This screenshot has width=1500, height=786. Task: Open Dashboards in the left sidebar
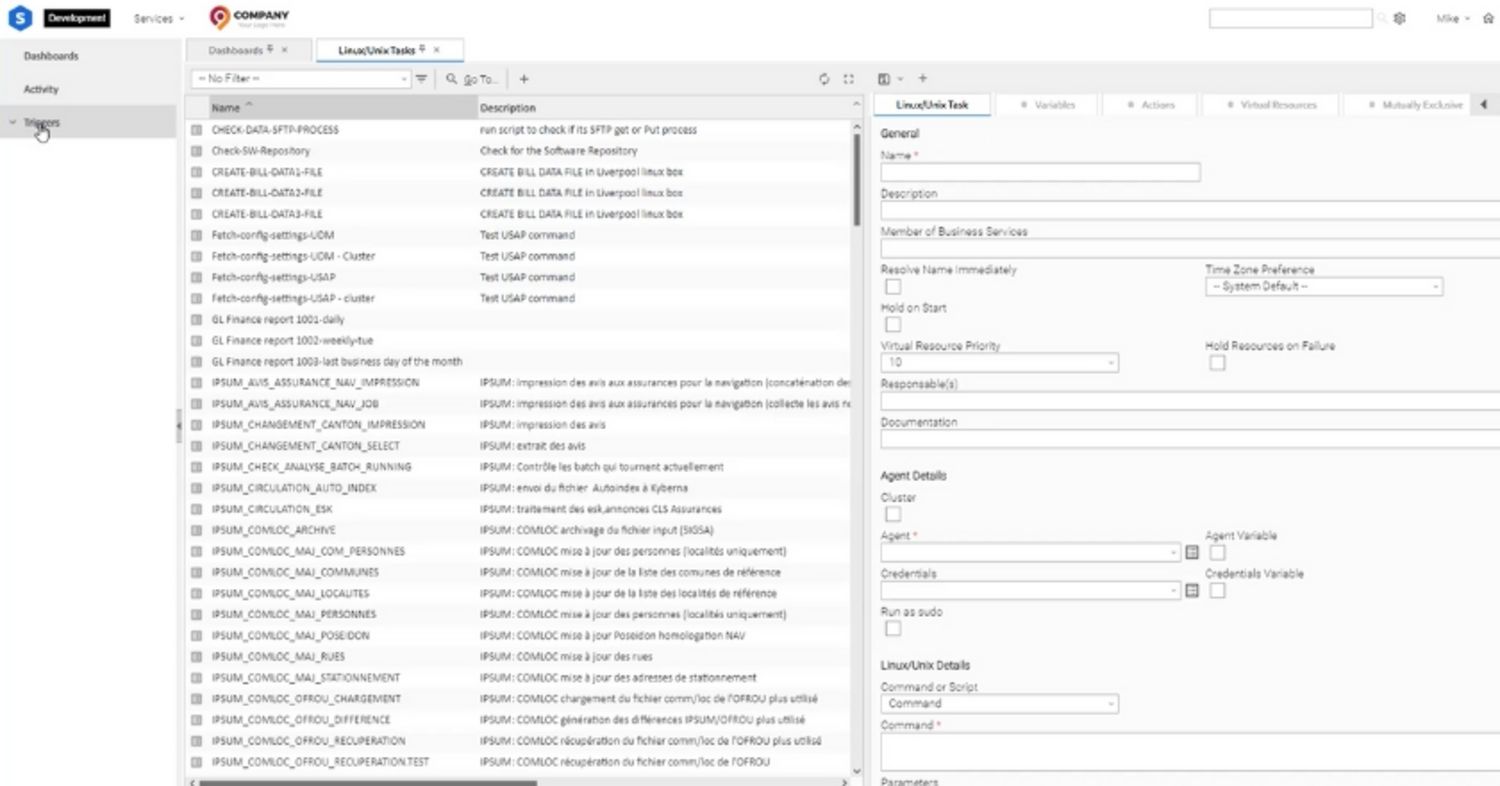pyautogui.click(x=51, y=56)
